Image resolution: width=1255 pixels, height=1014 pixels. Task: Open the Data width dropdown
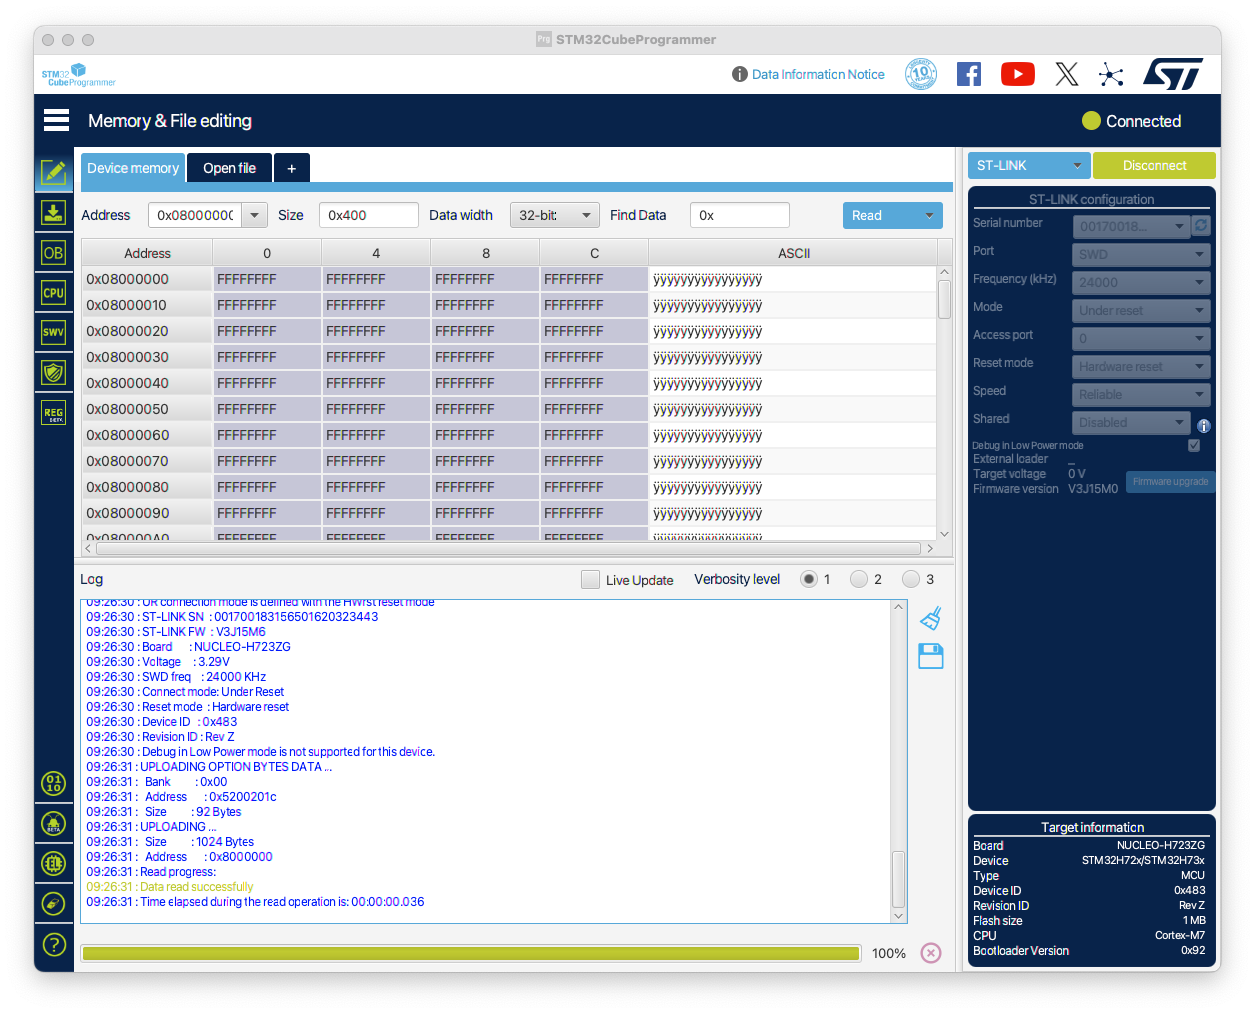pyautogui.click(x=554, y=215)
